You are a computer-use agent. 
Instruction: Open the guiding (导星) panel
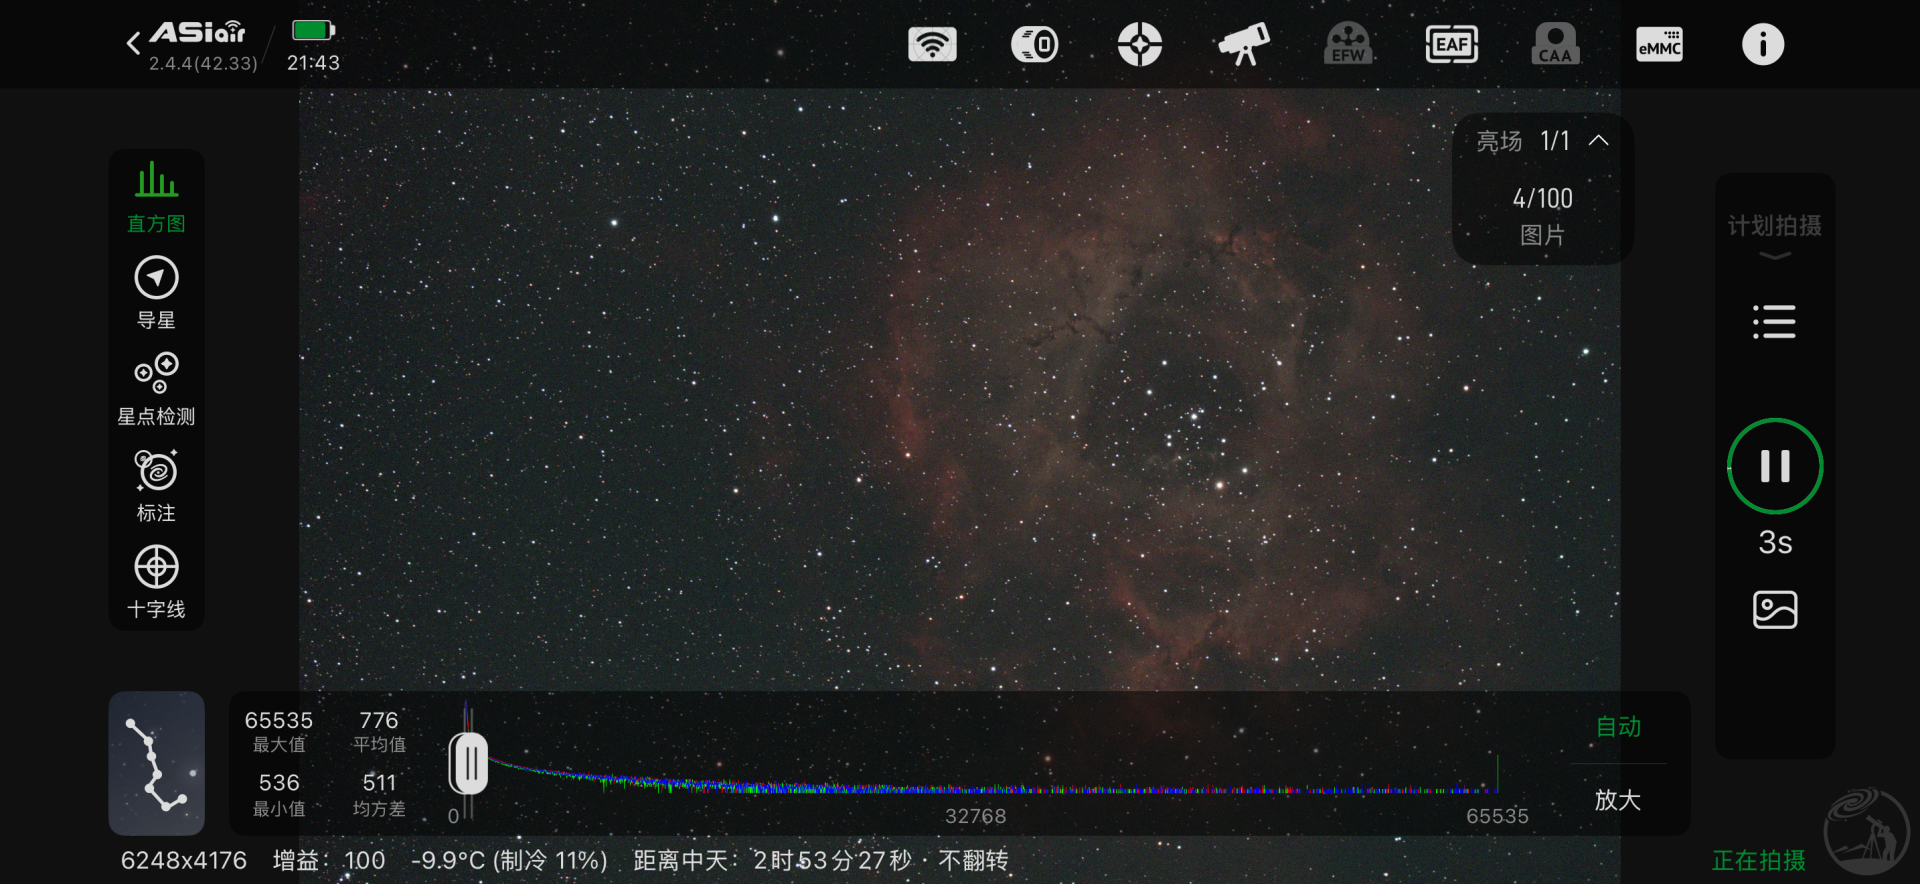click(x=156, y=293)
